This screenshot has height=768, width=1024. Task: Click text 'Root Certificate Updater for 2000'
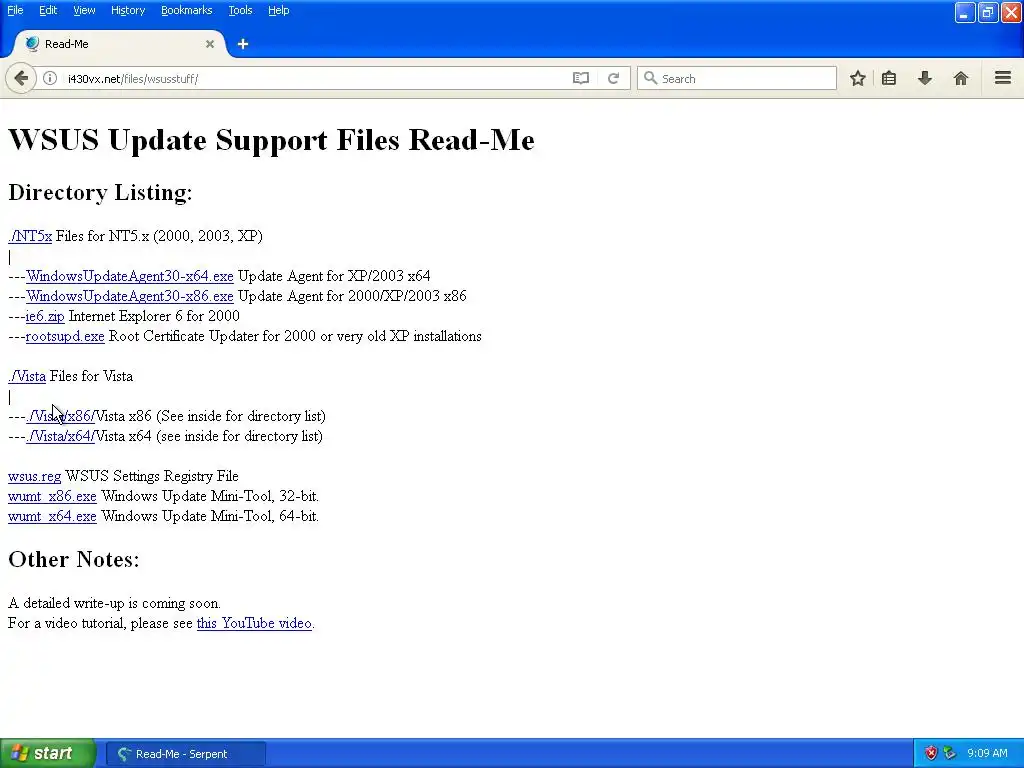click(212, 336)
